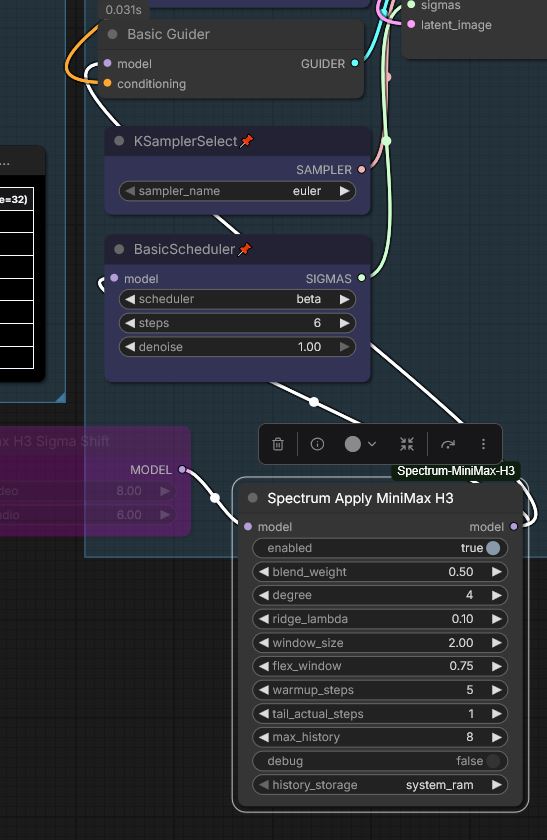Decrease window_size with left arrow
Screen dimensions: 547x840
[x=263, y=642]
